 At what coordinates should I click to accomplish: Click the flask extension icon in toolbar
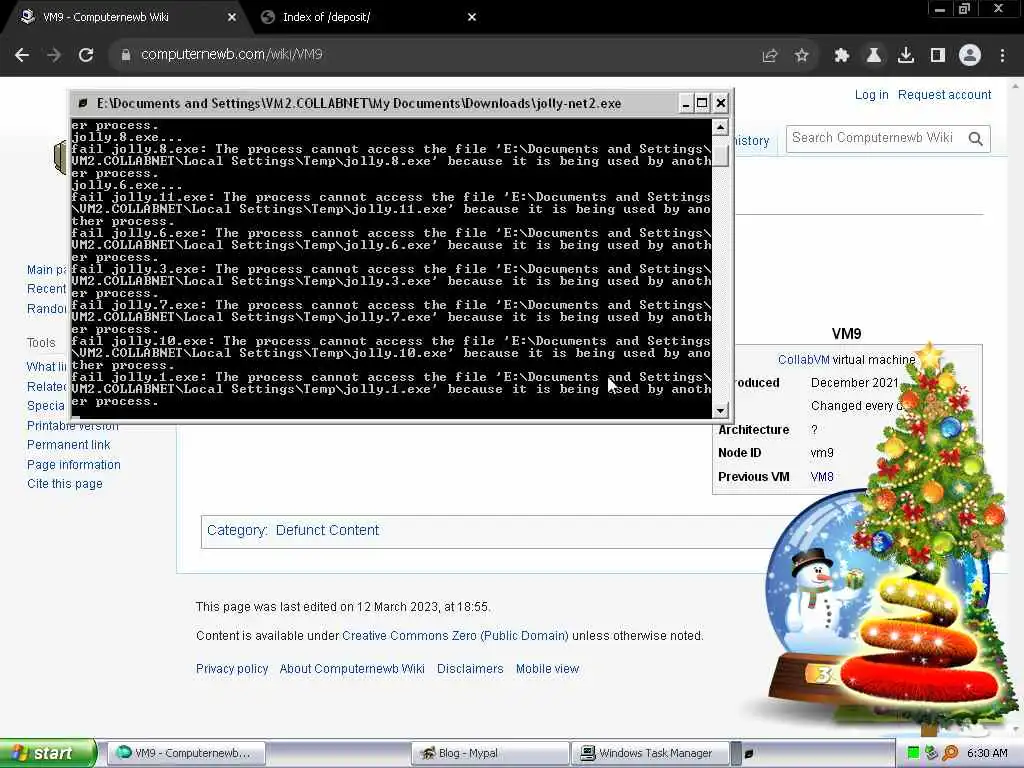point(874,56)
